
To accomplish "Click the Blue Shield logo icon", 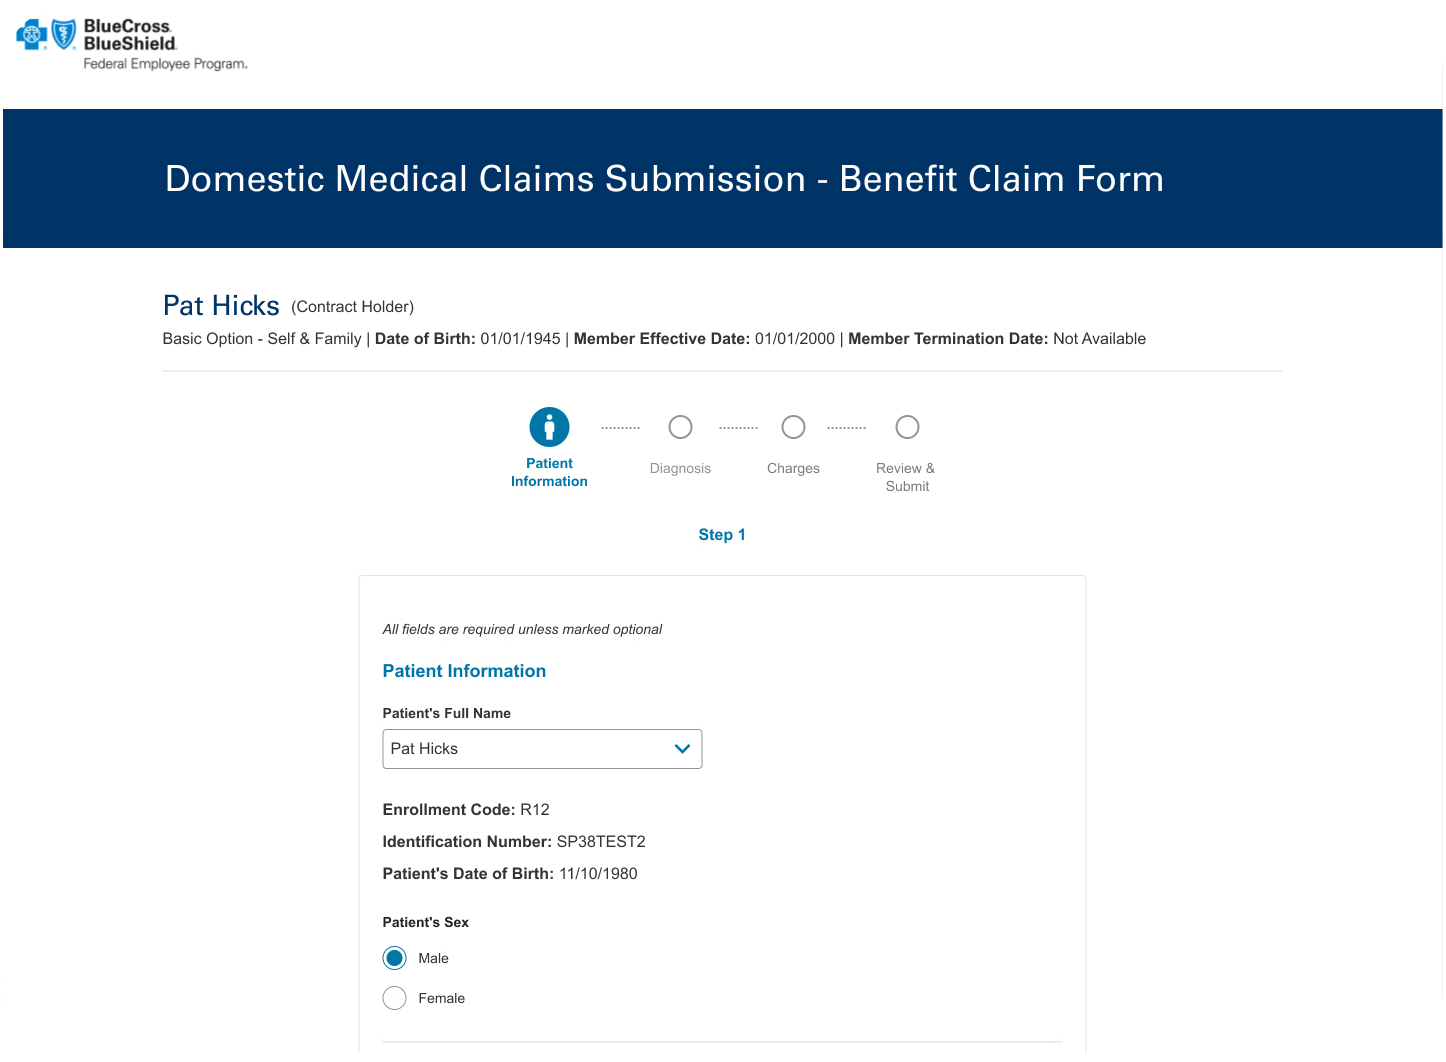I will [x=64, y=34].
